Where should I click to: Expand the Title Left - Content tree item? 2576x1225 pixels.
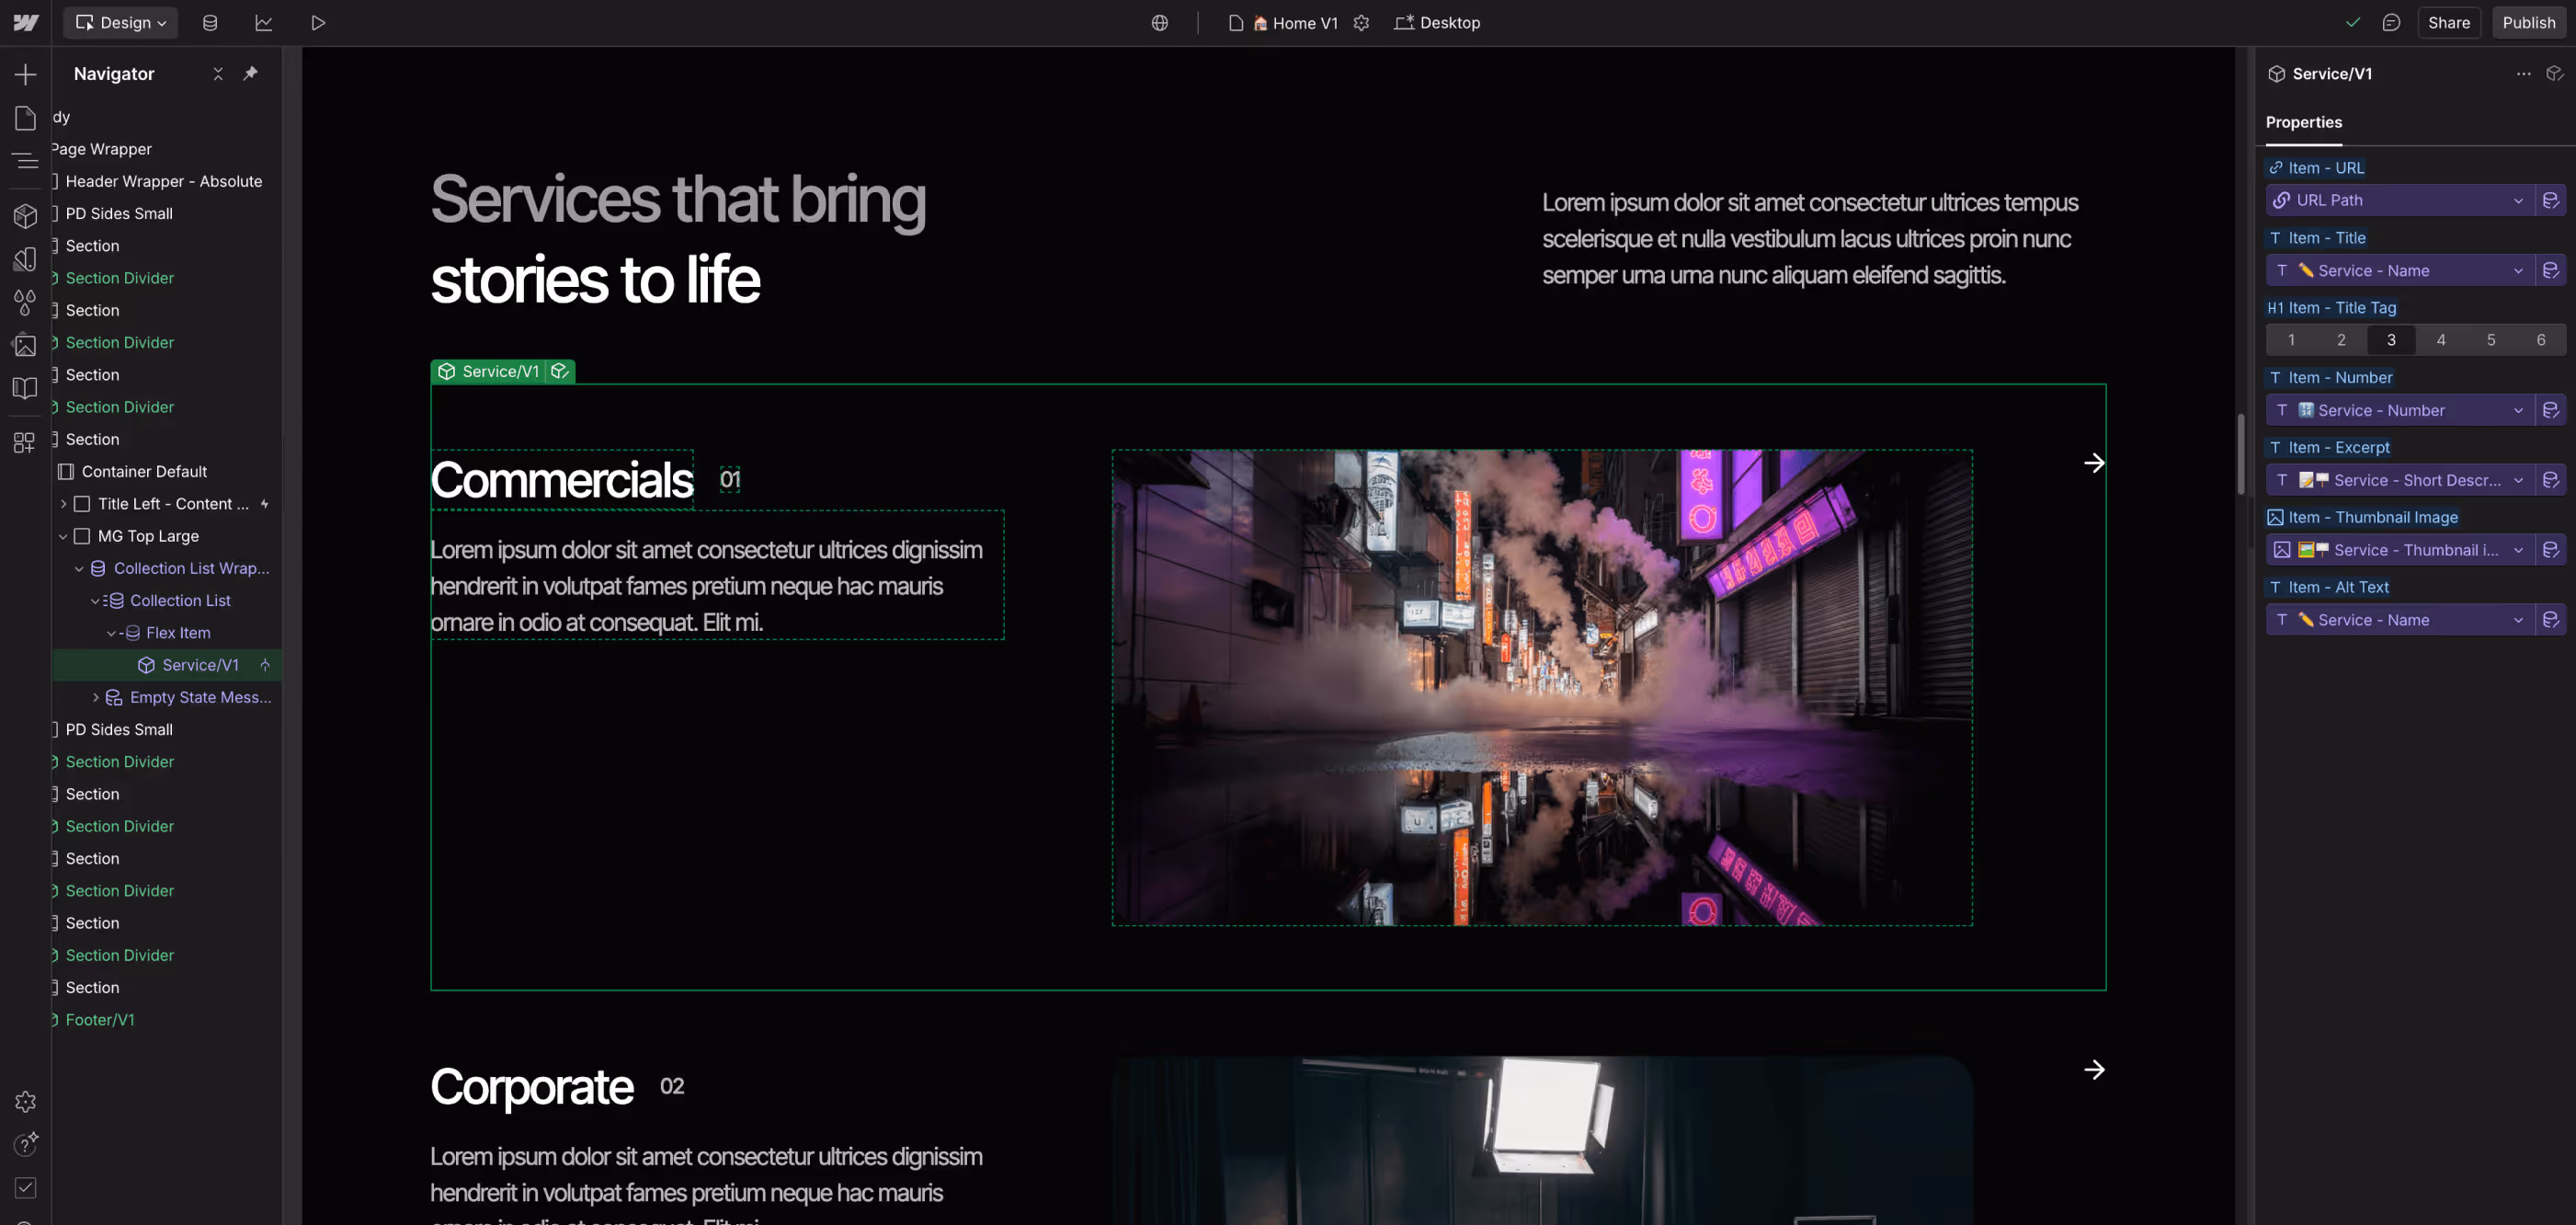64,504
